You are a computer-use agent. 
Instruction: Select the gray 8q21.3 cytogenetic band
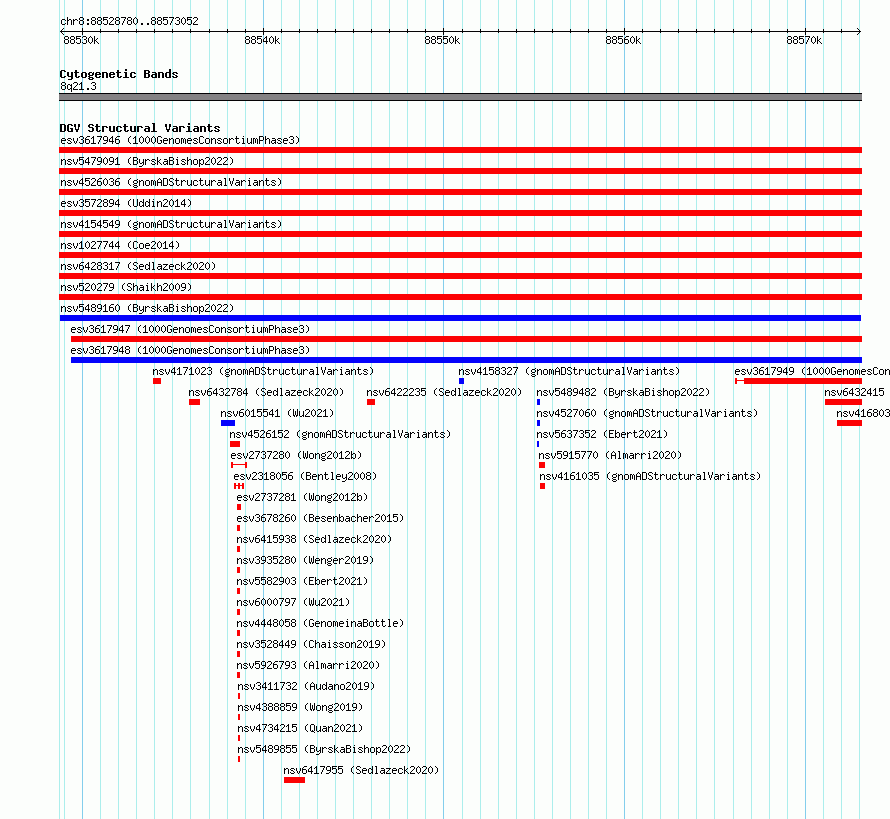coord(460,97)
